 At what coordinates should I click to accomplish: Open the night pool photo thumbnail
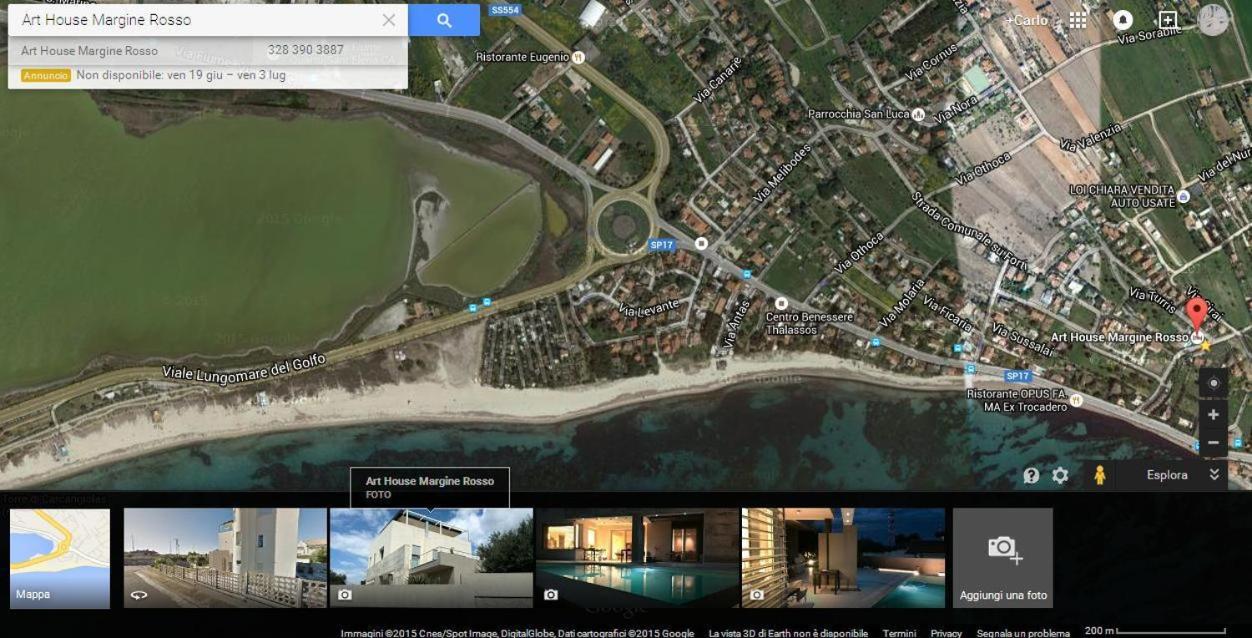pos(637,558)
